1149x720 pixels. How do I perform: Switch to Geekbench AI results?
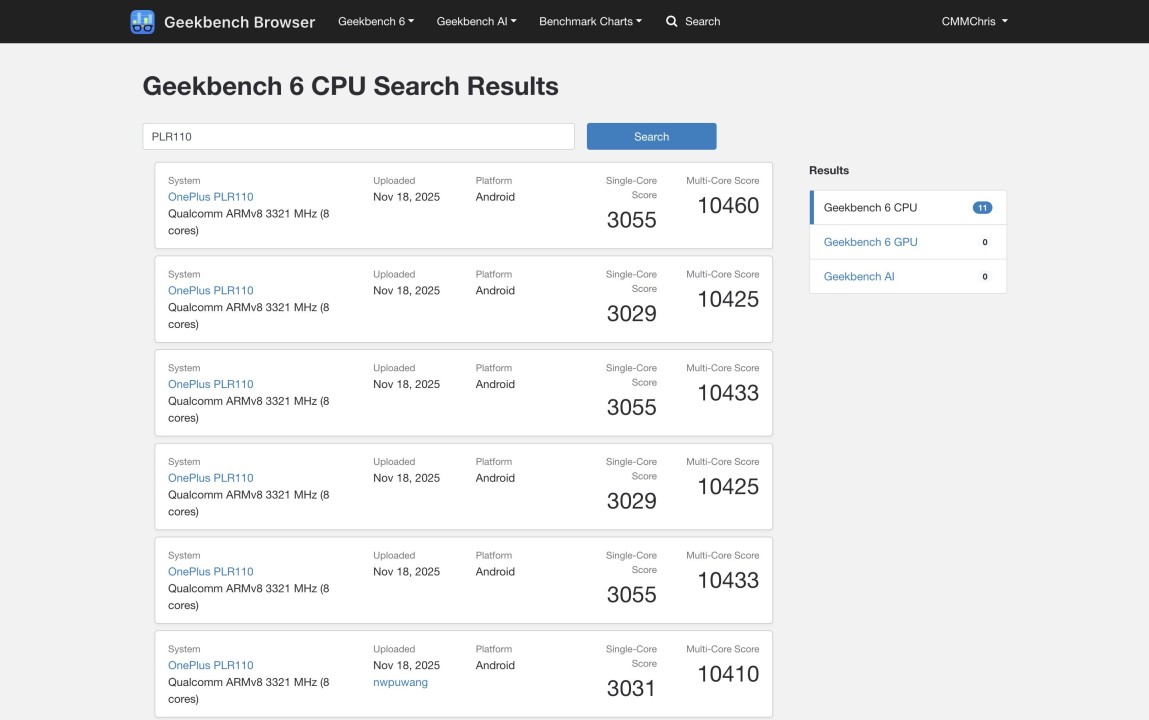[x=859, y=276]
